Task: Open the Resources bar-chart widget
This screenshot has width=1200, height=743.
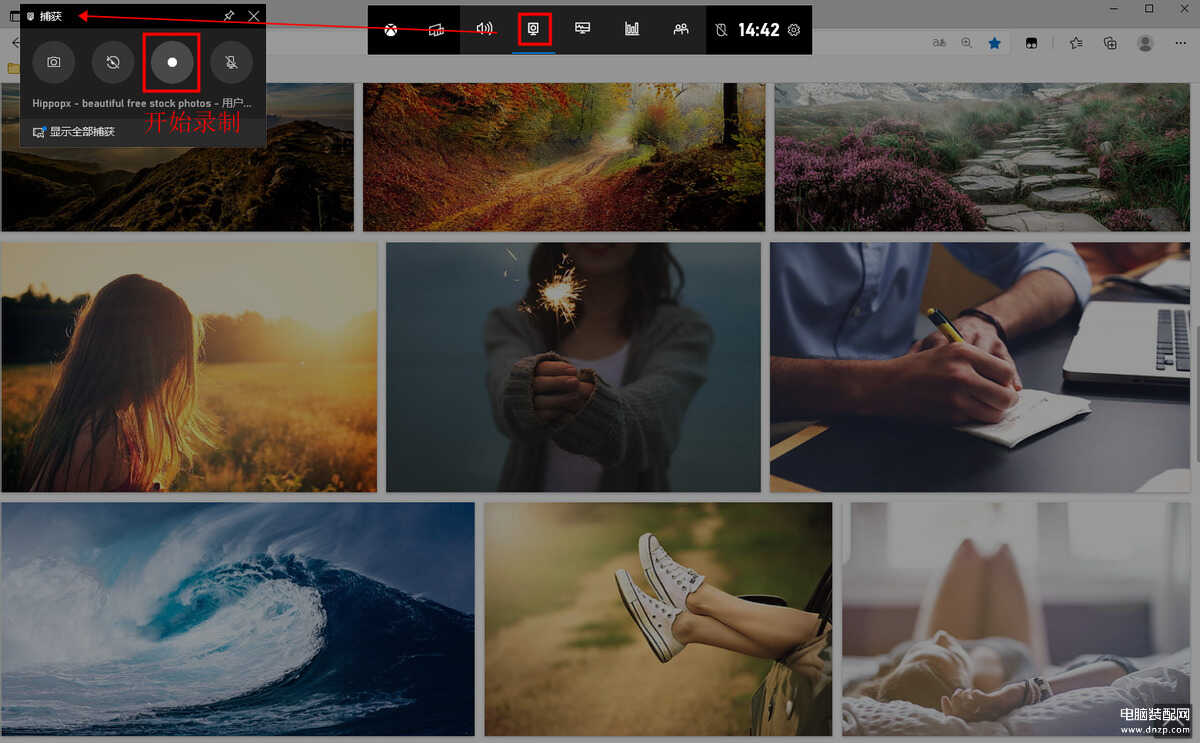Action: coord(632,30)
